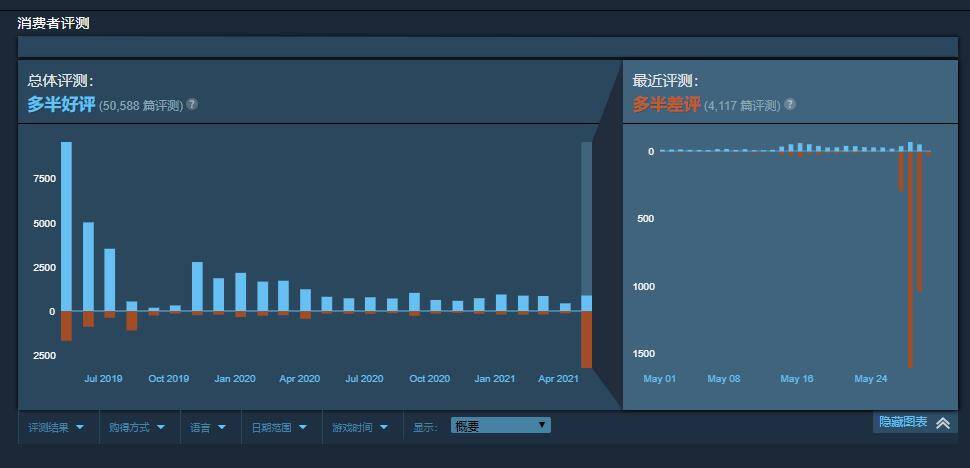Click the longest negative bar in recent chart
Image resolution: width=970 pixels, height=468 pixels.
pos(910,260)
